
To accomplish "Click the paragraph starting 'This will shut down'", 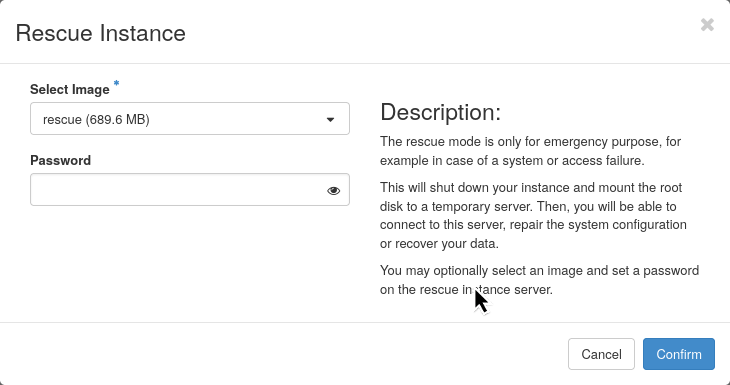I will tap(533, 216).
